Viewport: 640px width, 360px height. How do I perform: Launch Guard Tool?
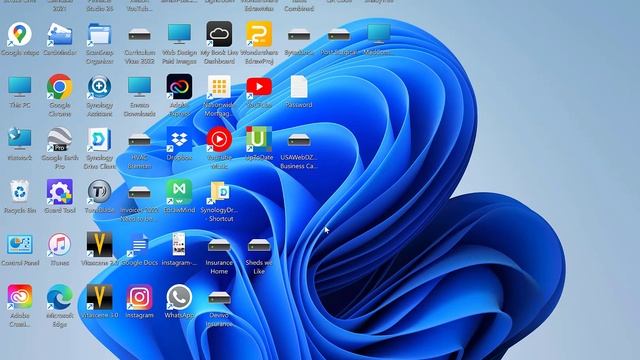click(60, 191)
